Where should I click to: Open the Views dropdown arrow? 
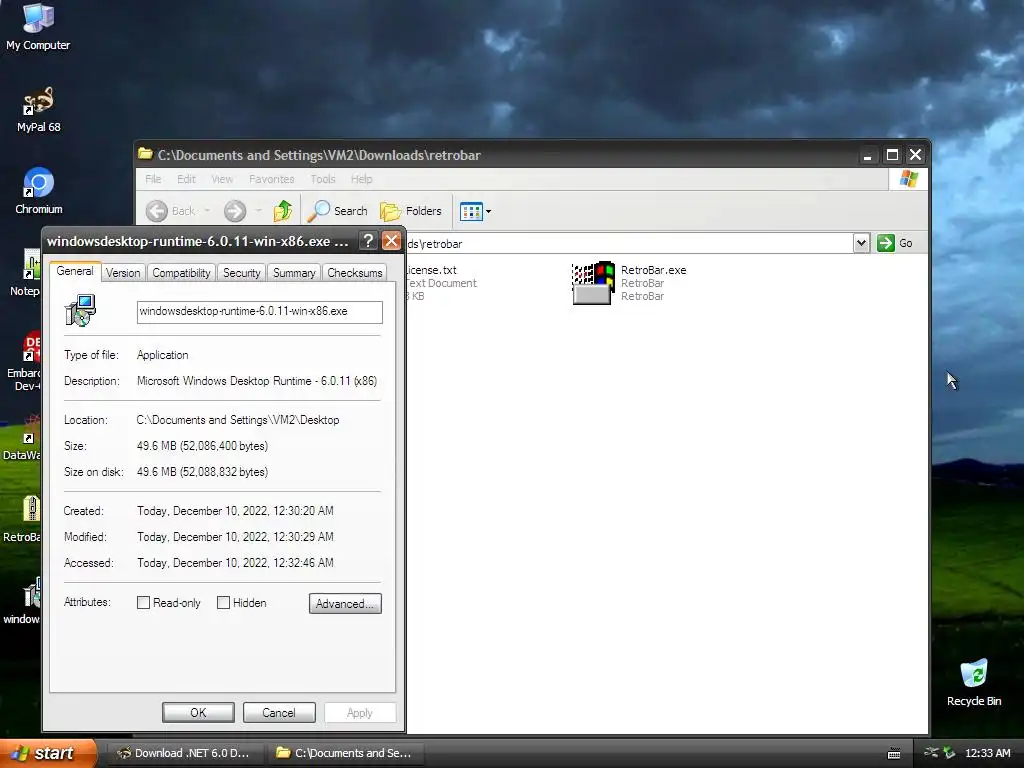[x=488, y=212]
